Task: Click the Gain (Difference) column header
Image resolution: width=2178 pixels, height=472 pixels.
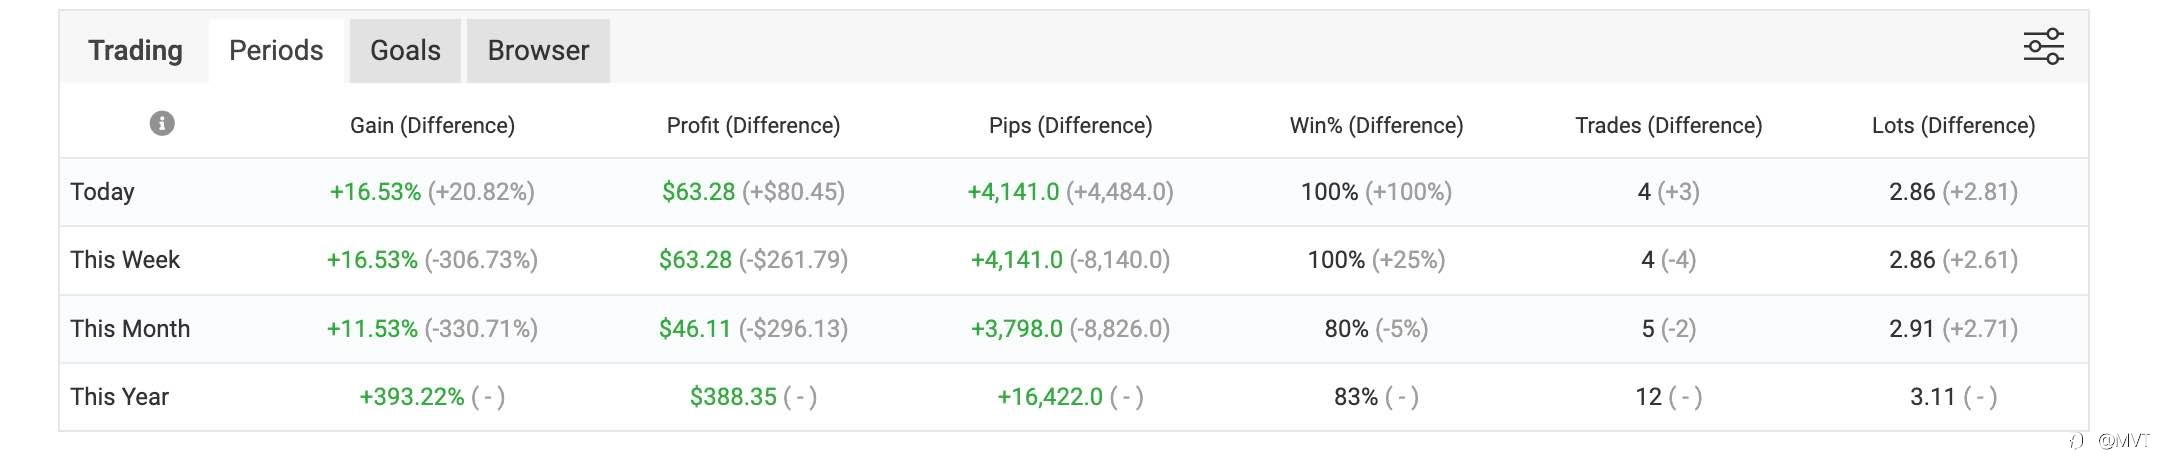Action: (x=432, y=125)
